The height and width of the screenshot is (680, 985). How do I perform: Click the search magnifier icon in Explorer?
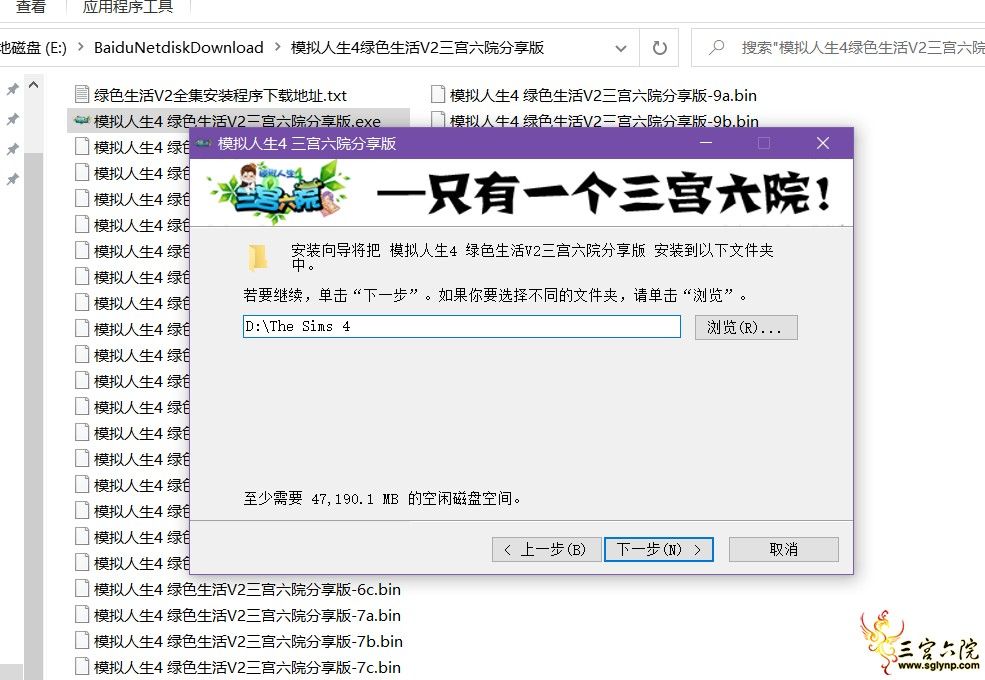(x=716, y=47)
